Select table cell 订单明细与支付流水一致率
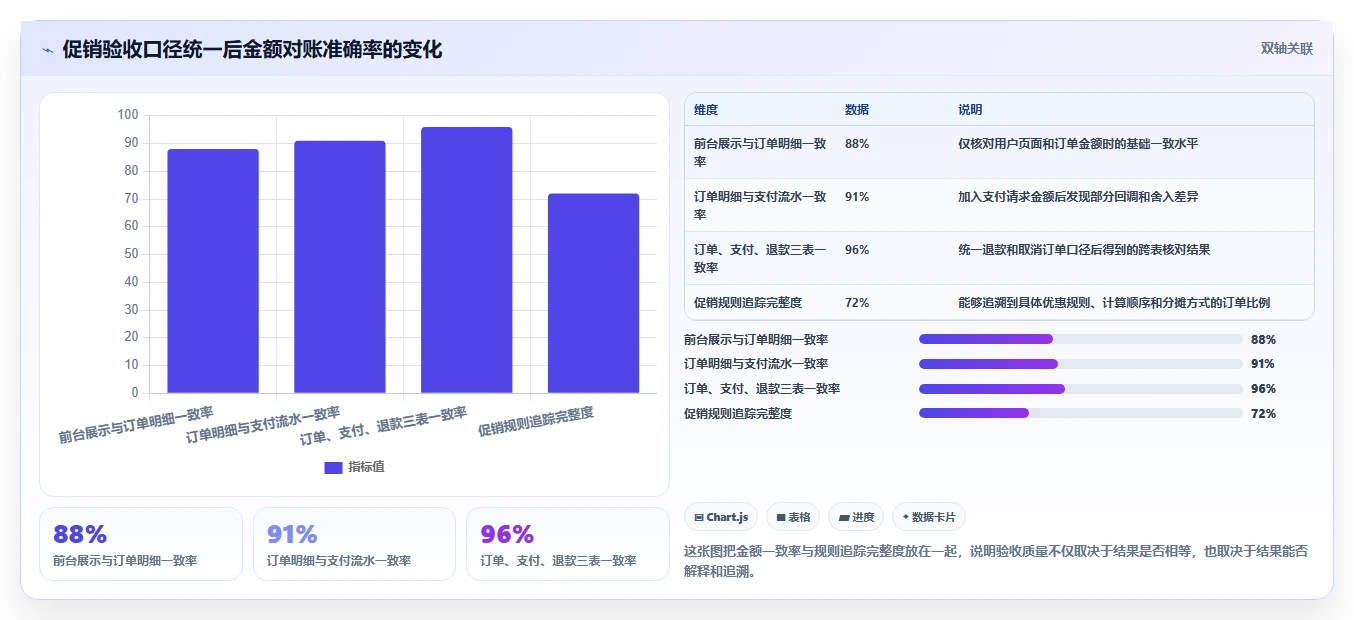1354x620 pixels. [760, 205]
